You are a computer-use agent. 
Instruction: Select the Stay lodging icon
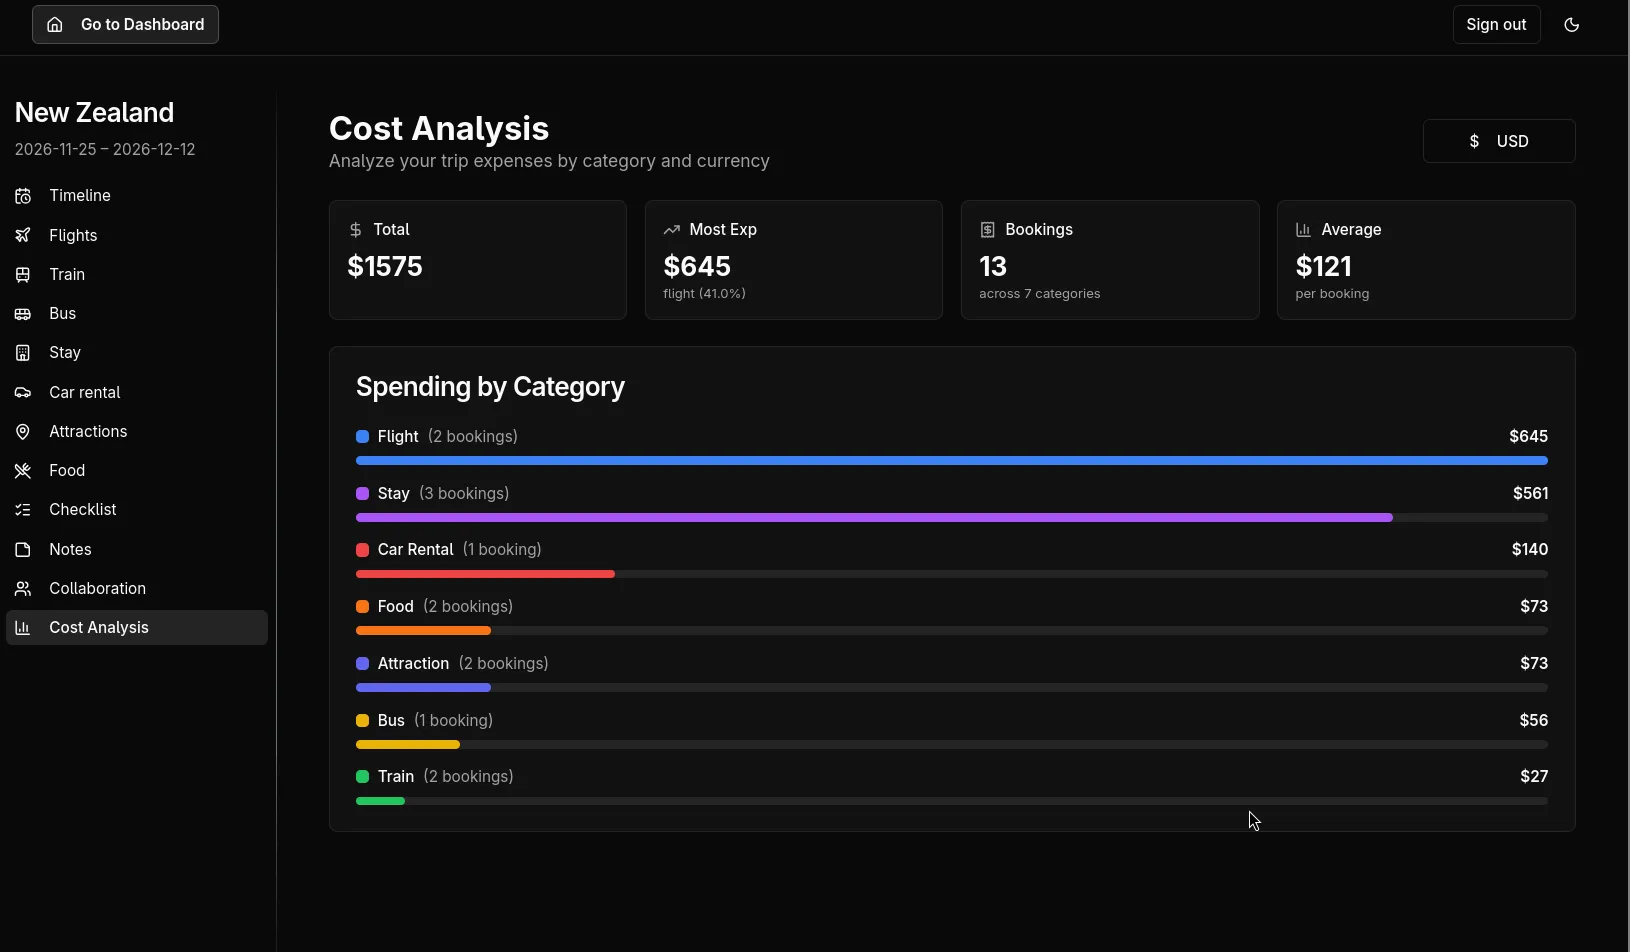point(24,352)
